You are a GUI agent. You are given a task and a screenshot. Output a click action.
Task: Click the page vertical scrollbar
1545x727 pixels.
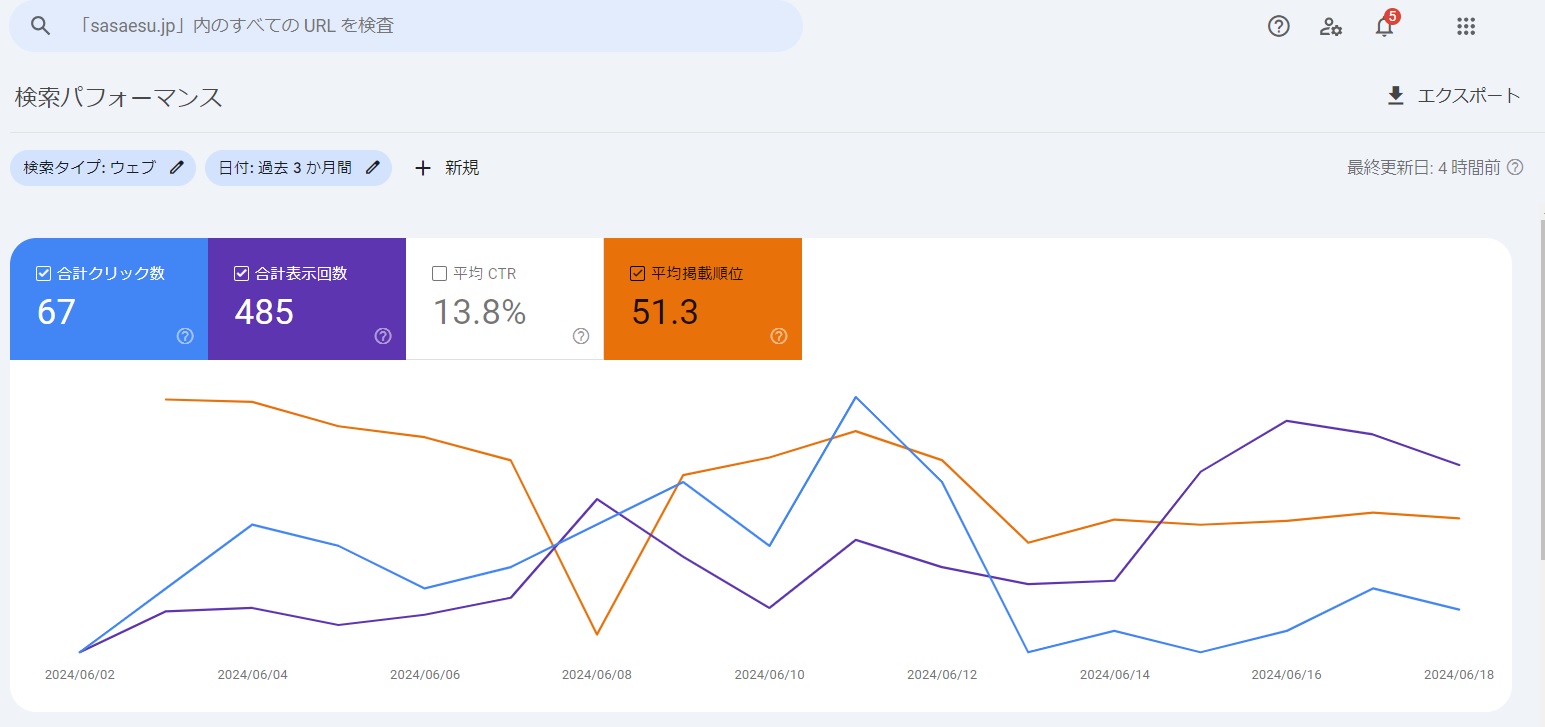point(1541,390)
